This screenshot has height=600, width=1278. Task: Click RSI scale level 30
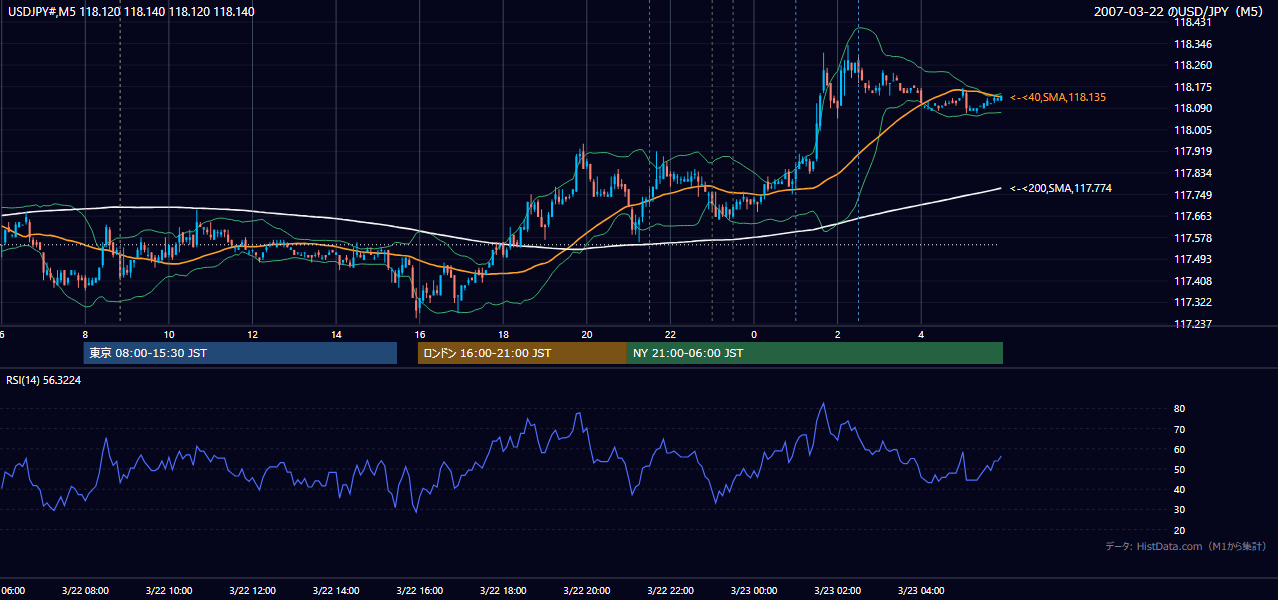(1179, 510)
